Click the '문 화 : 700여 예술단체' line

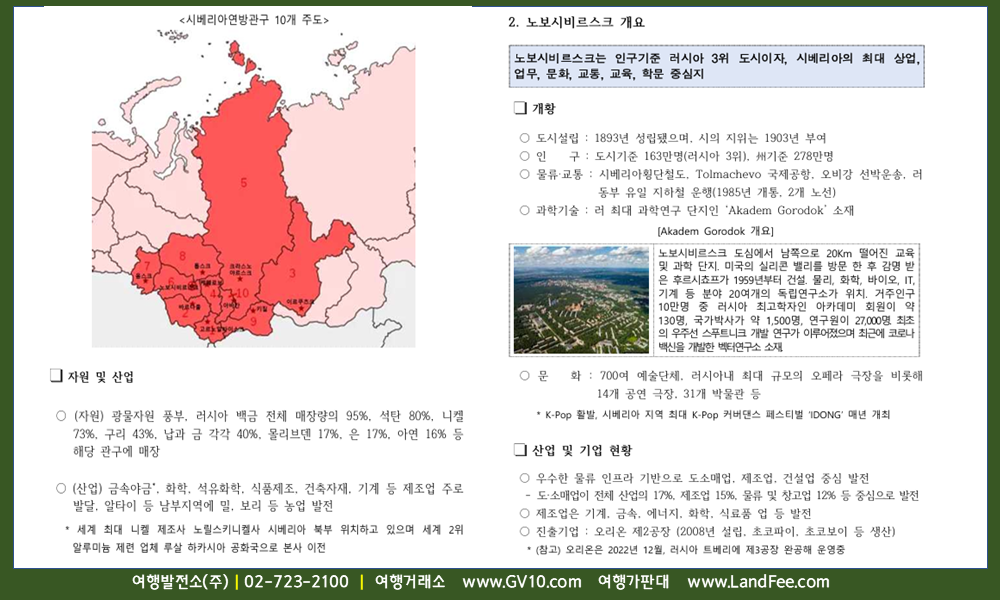[x=721, y=384]
